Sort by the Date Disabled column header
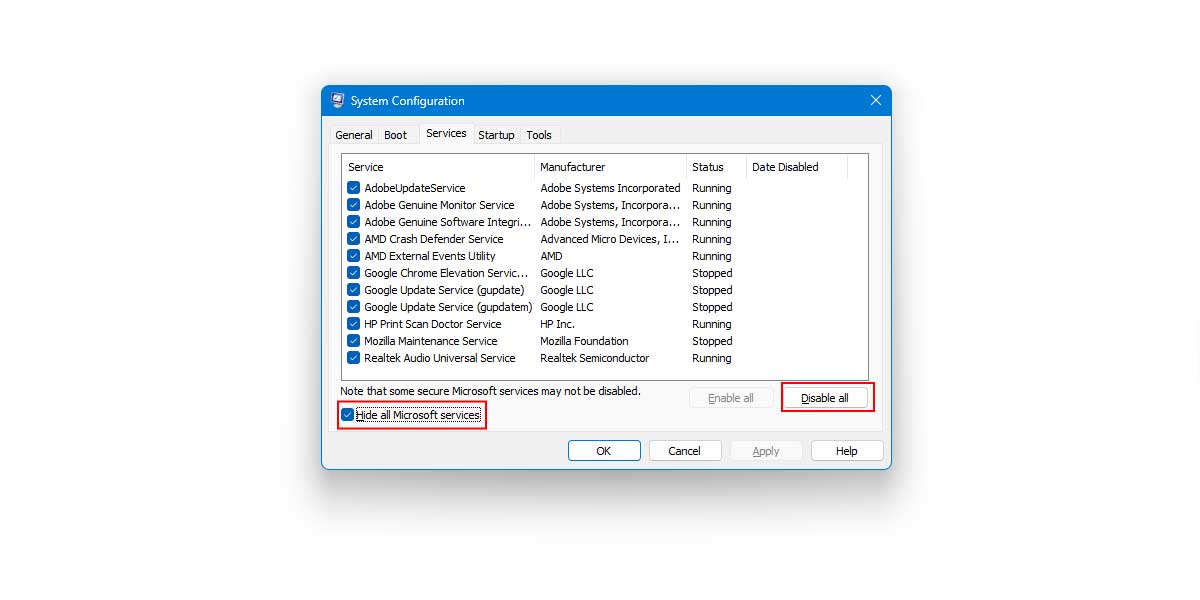Viewport: 1200px width, 600px height. tap(797, 167)
